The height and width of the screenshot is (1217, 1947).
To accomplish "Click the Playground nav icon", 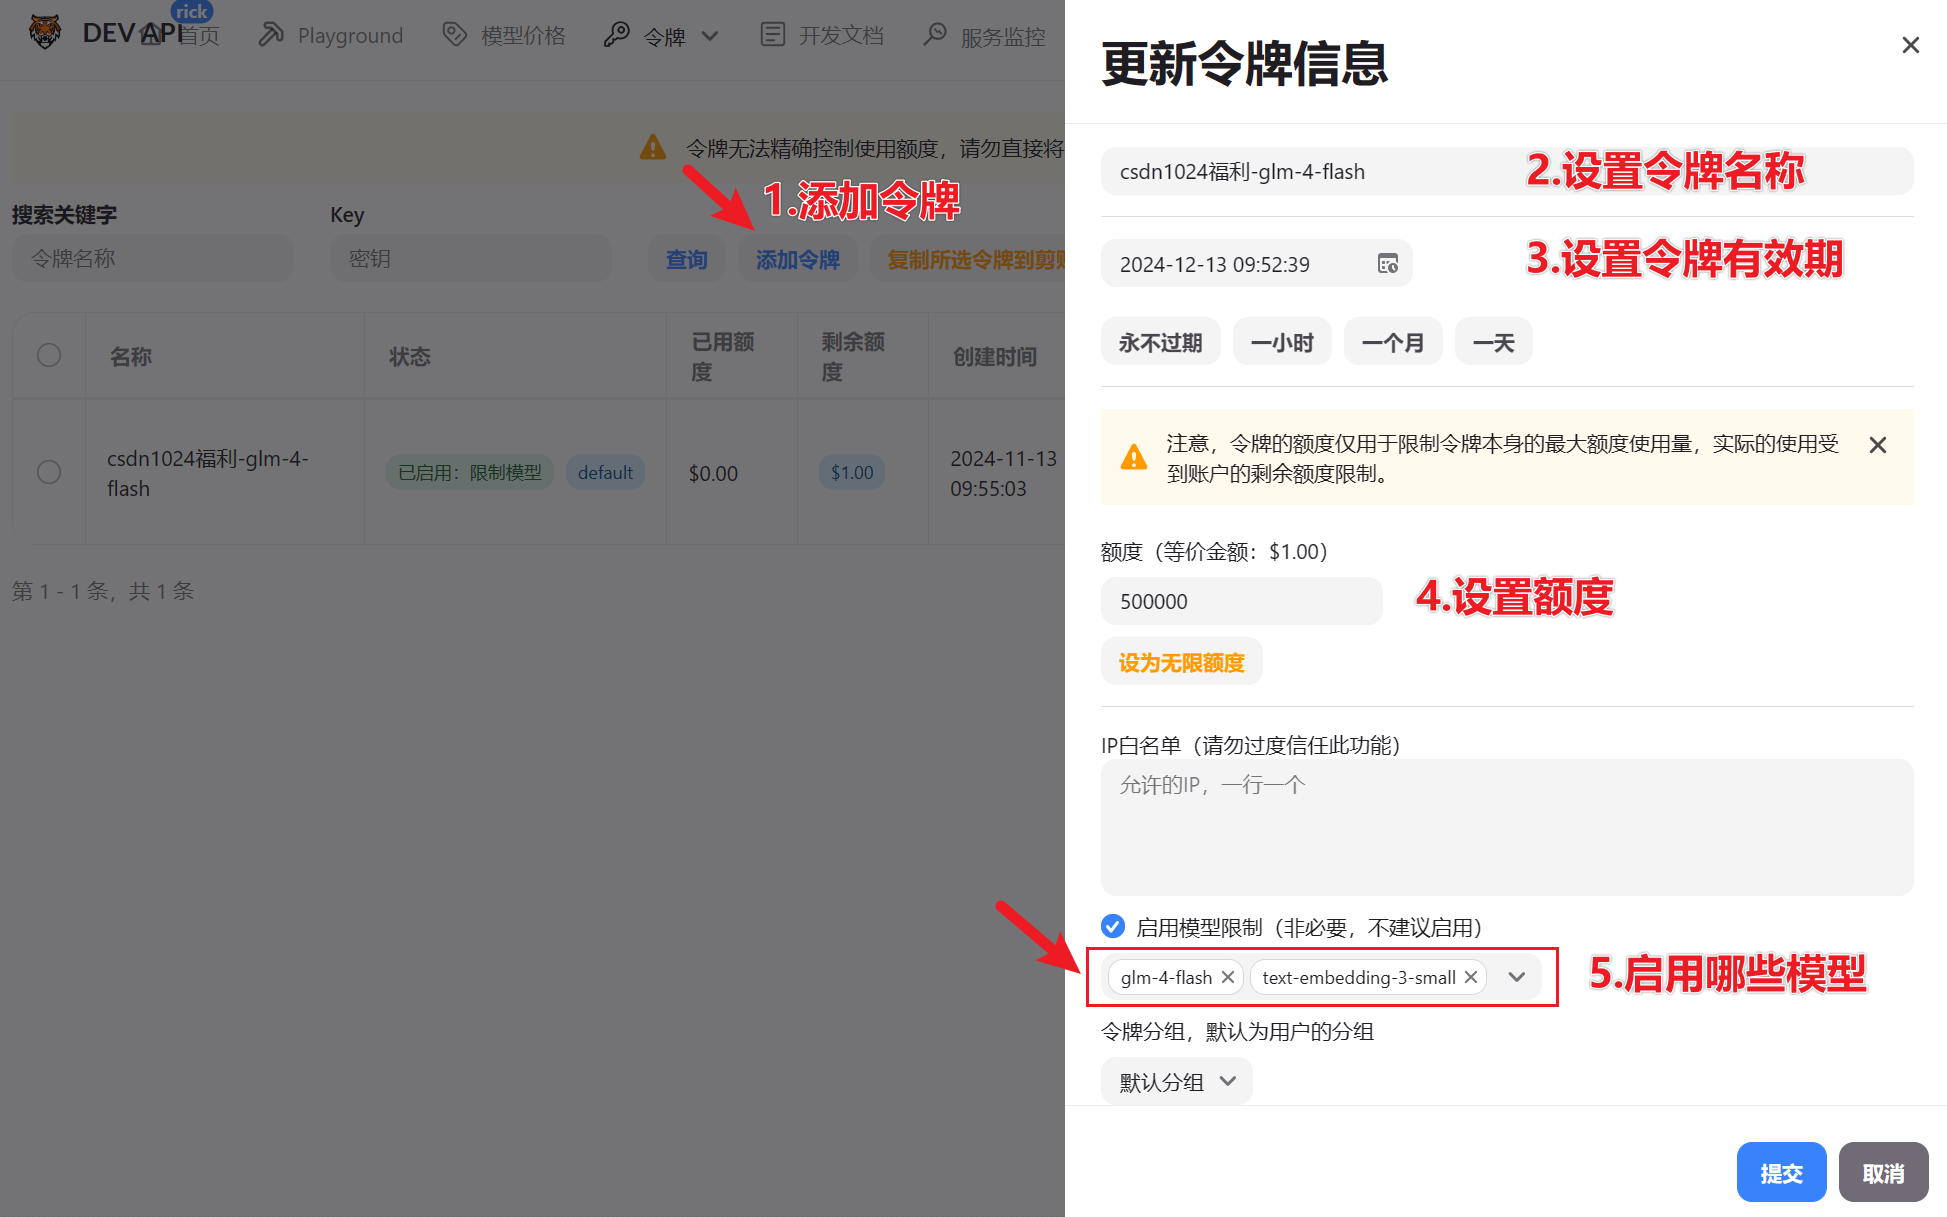I will 270,35.
